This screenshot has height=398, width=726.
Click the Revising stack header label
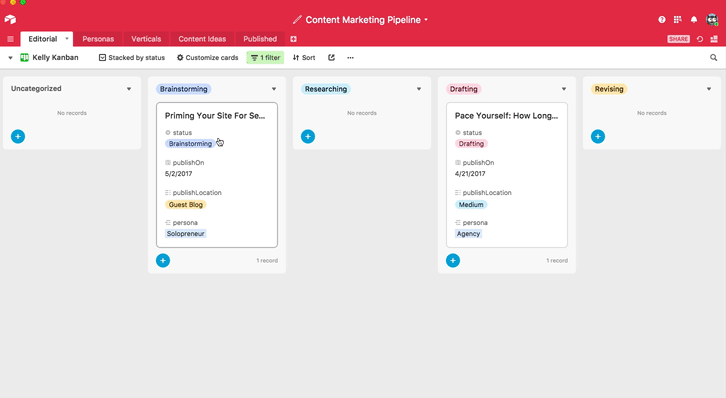point(609,89)
